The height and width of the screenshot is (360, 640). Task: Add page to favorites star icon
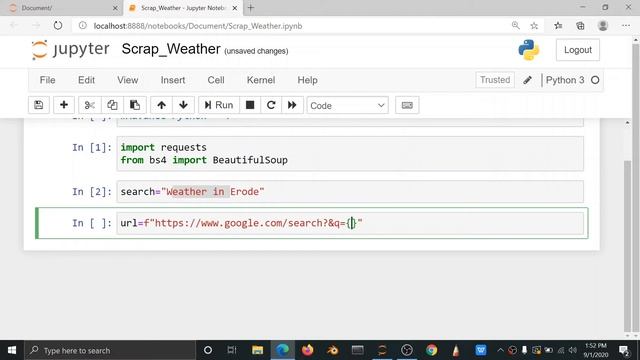tap(534, 26)
